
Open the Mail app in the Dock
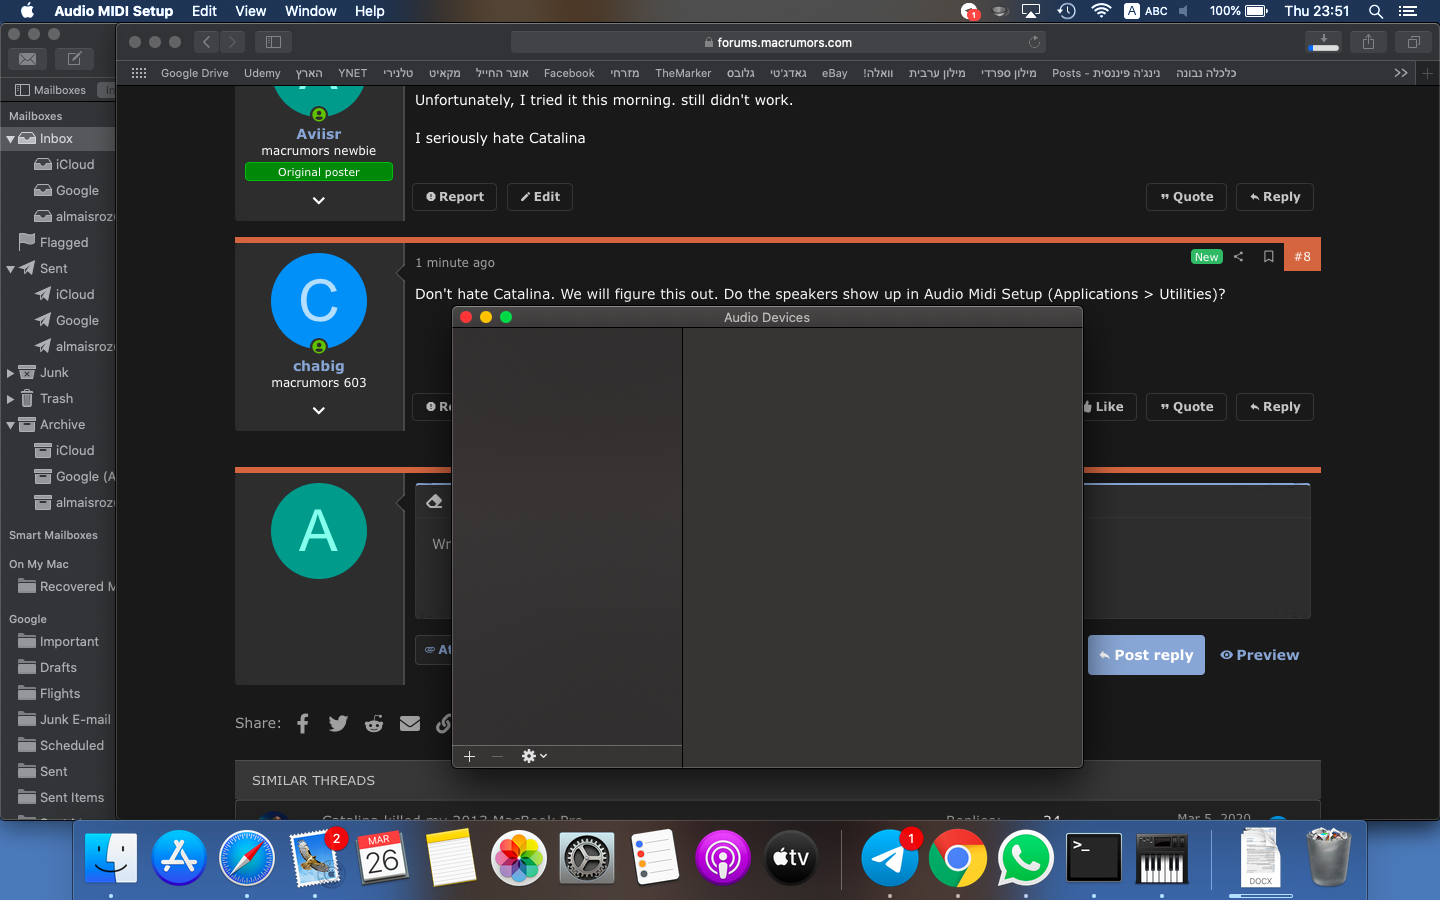coord(315,858)
